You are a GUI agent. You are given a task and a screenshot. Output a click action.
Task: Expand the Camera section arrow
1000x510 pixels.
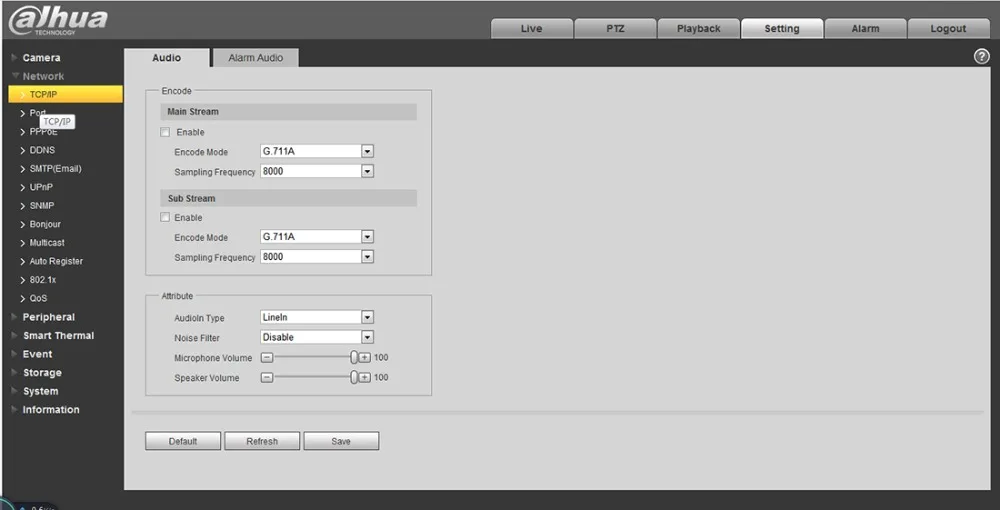click(x=15, y=57)
